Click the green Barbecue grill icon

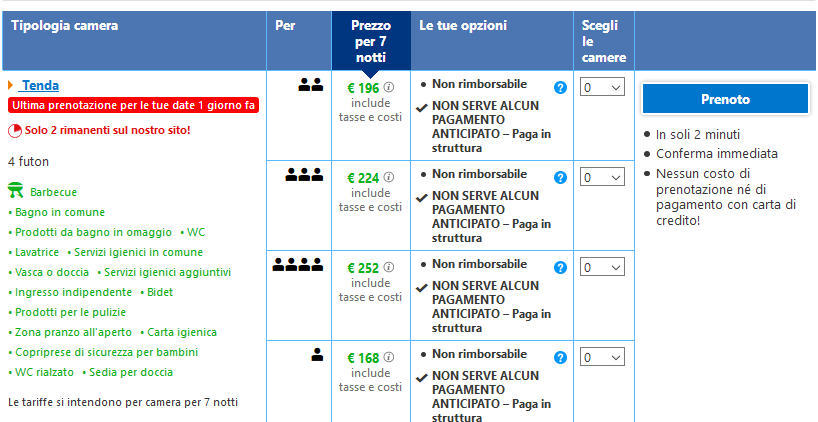pyautogui.click(x=15, y=190)
